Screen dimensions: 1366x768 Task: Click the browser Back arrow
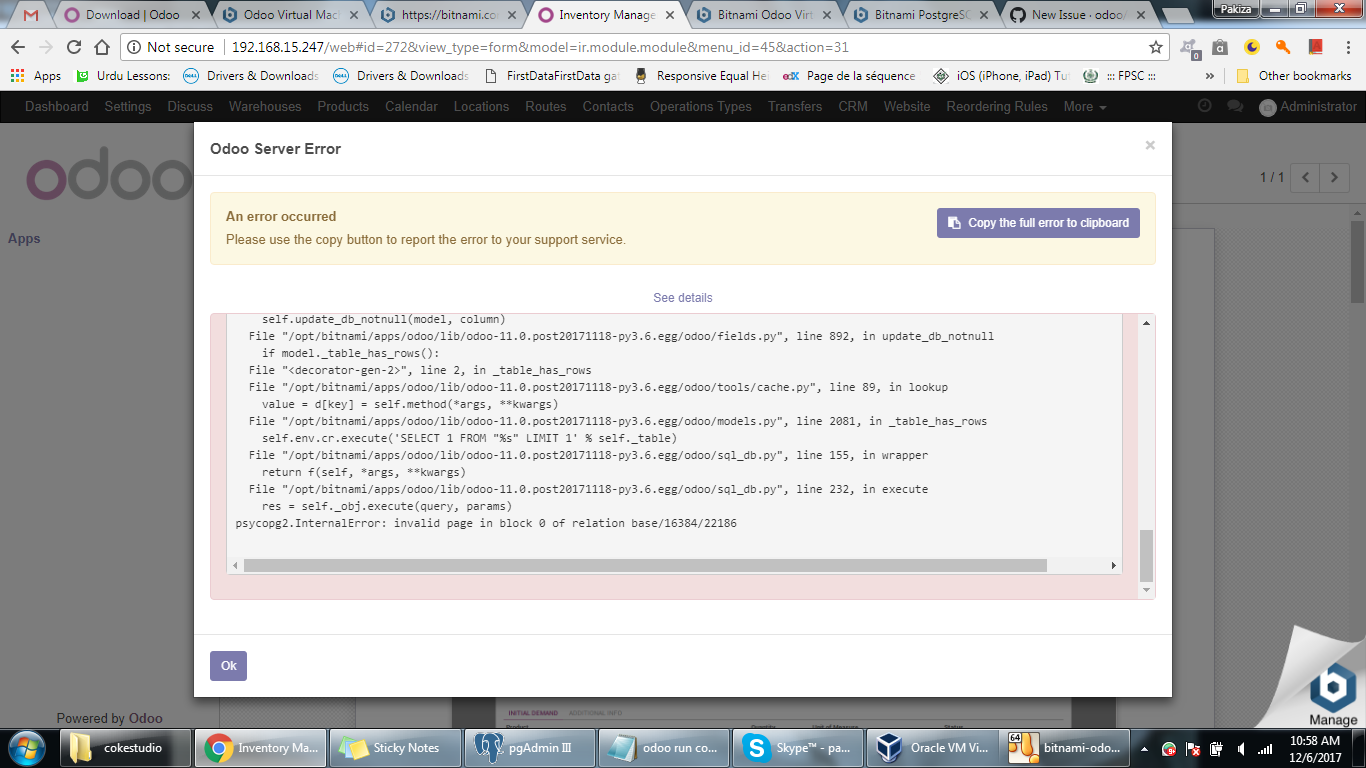click(18, 47)
